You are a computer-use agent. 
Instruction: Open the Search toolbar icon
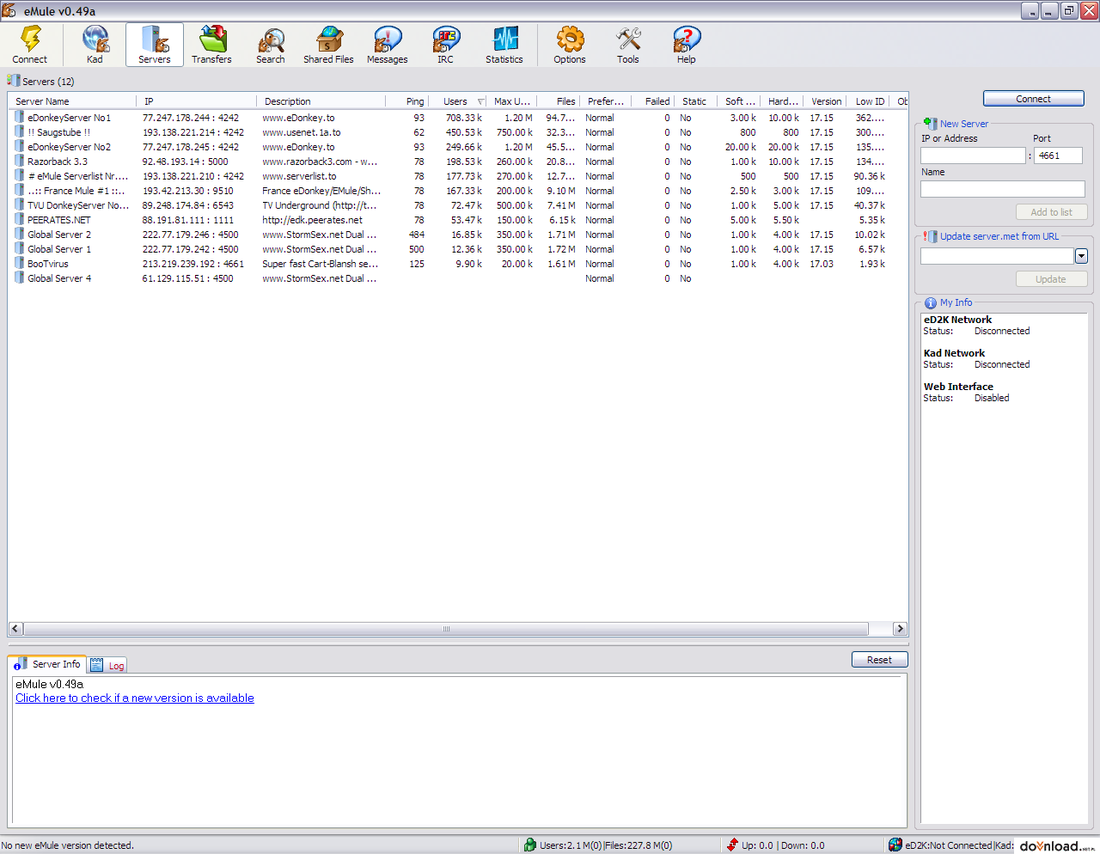click(271, 41)
